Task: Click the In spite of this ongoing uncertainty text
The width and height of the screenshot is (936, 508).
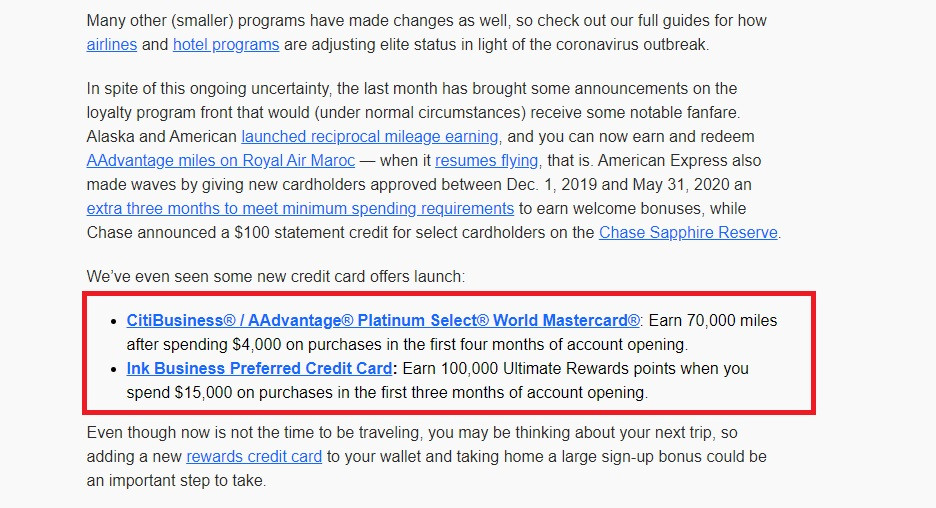Action: tap(208, 89)
